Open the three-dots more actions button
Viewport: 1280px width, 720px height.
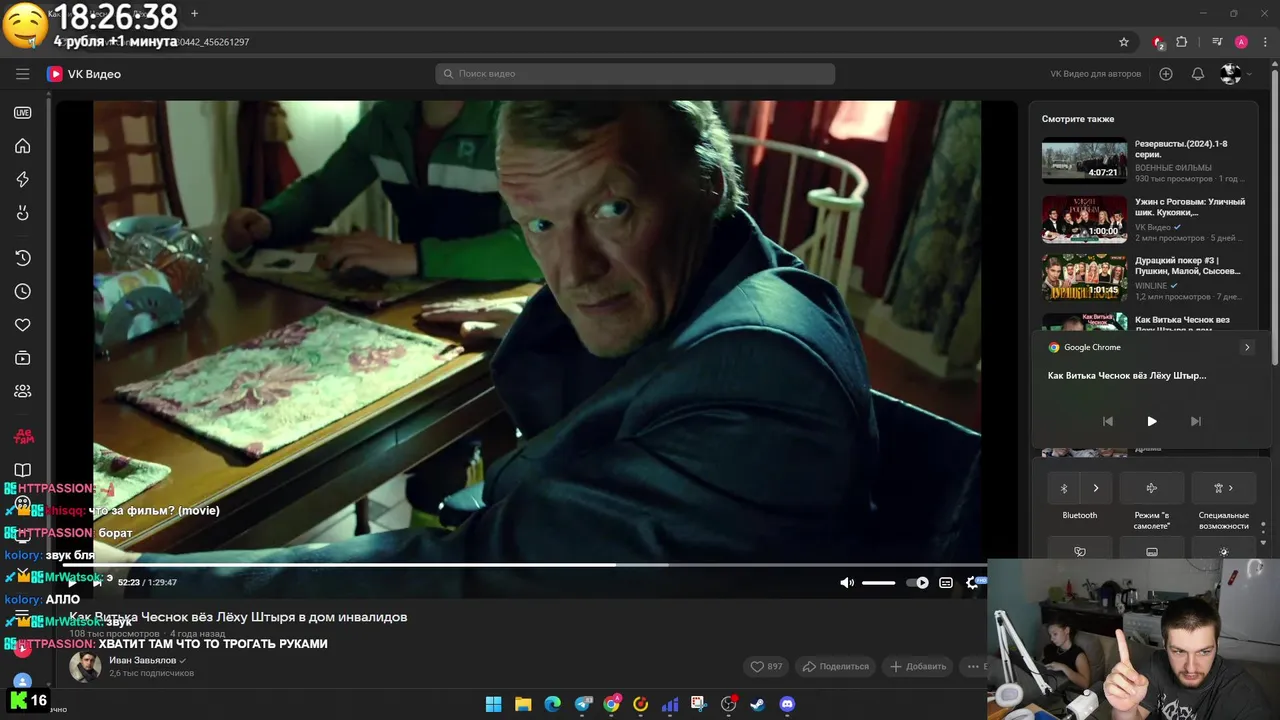tap(973, 666)
